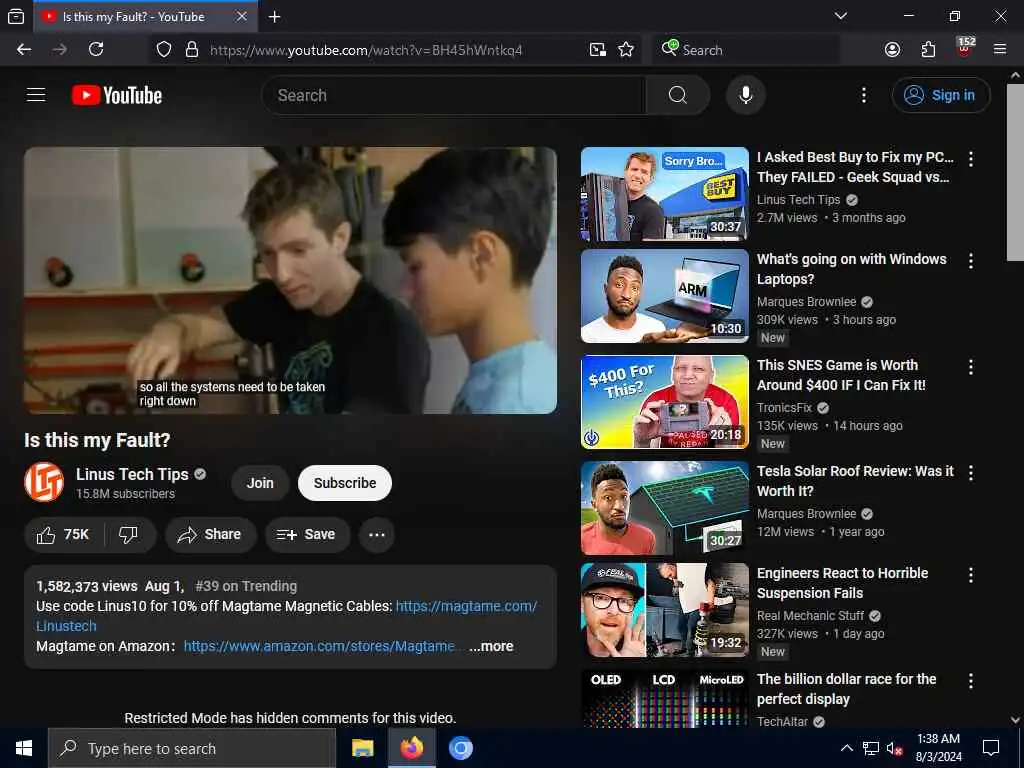Click the #39 on Trending text
Image resolution: width=1024 pixels, height=768 pixels.
[x=246, y=586]
